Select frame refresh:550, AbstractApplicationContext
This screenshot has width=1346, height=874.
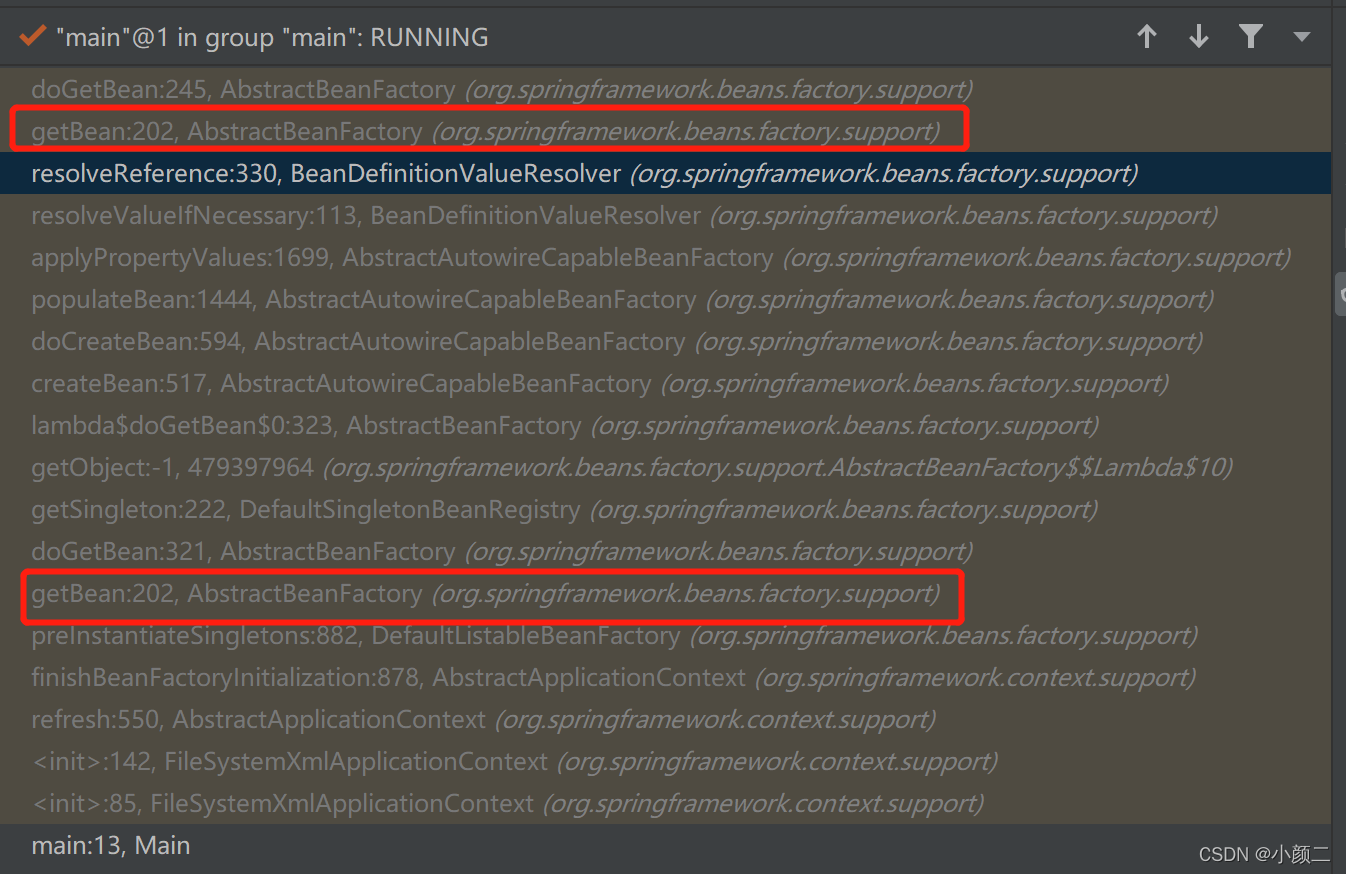click(x=665, y=719)
